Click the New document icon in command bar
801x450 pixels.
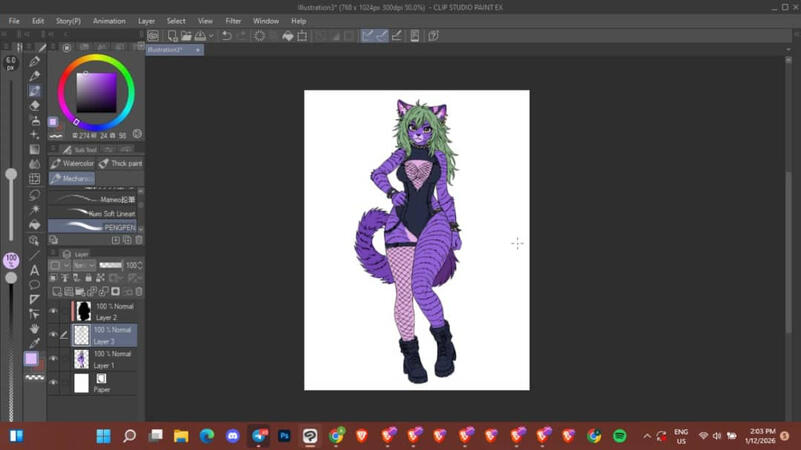pyautogui.click(x=172, y=36)
